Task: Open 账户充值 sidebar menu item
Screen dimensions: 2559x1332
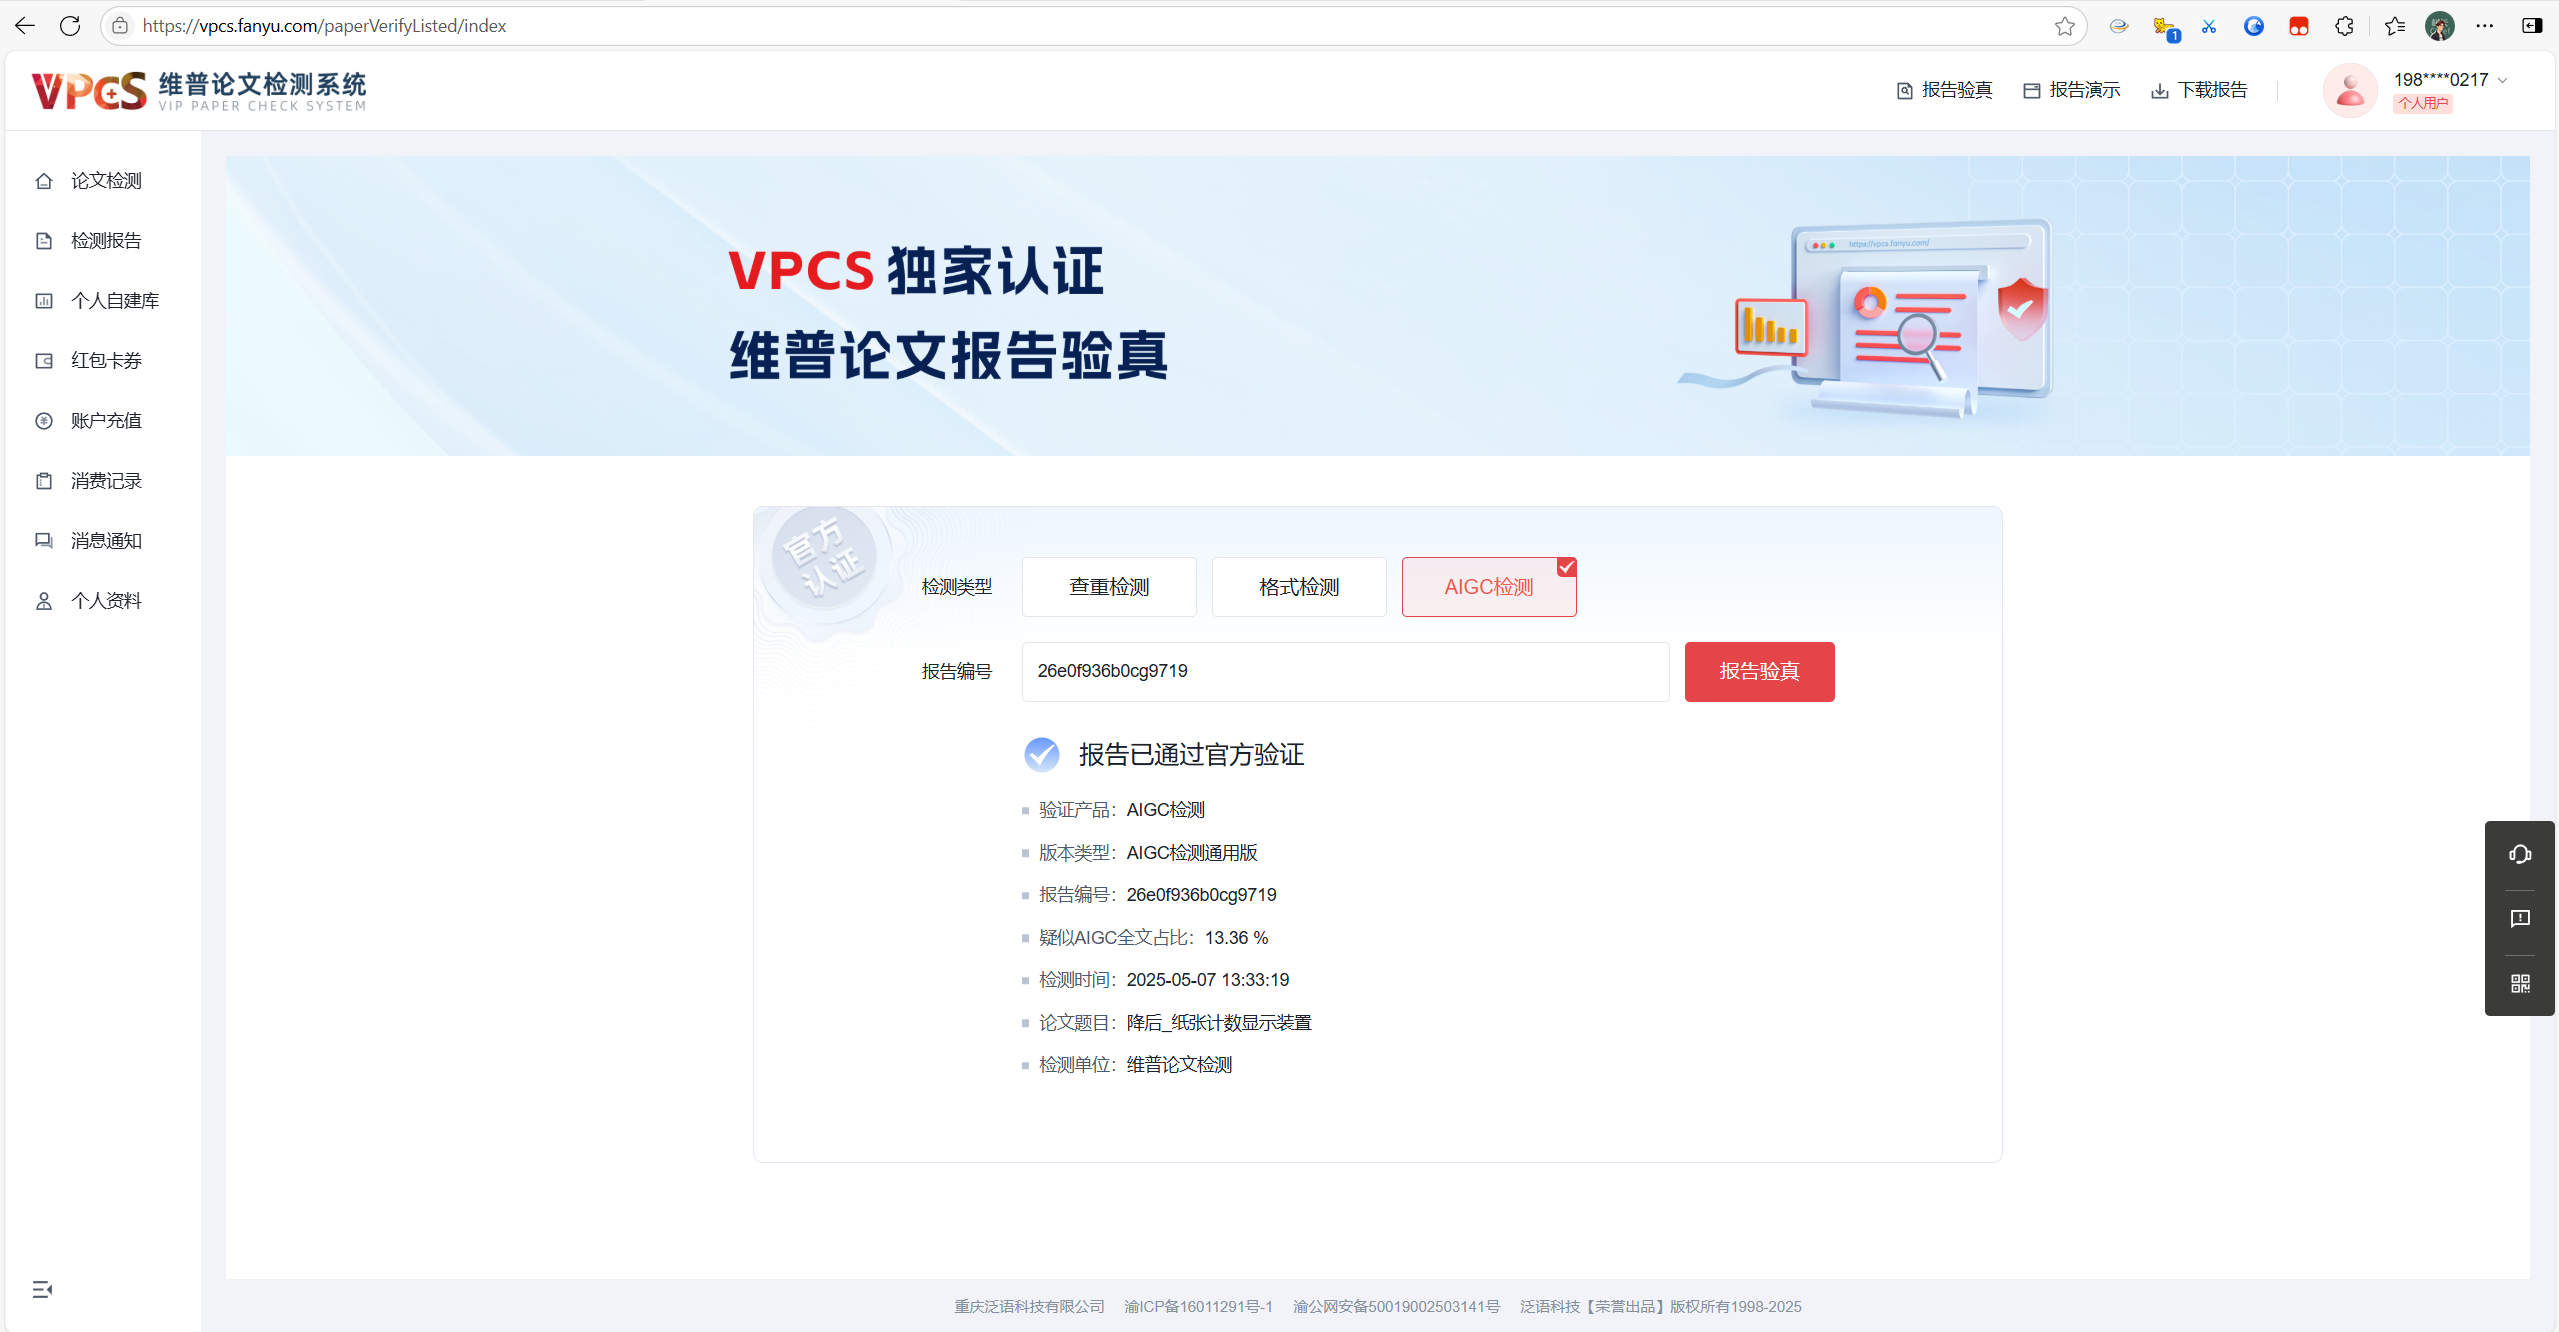Action: [x=106, y=421]
